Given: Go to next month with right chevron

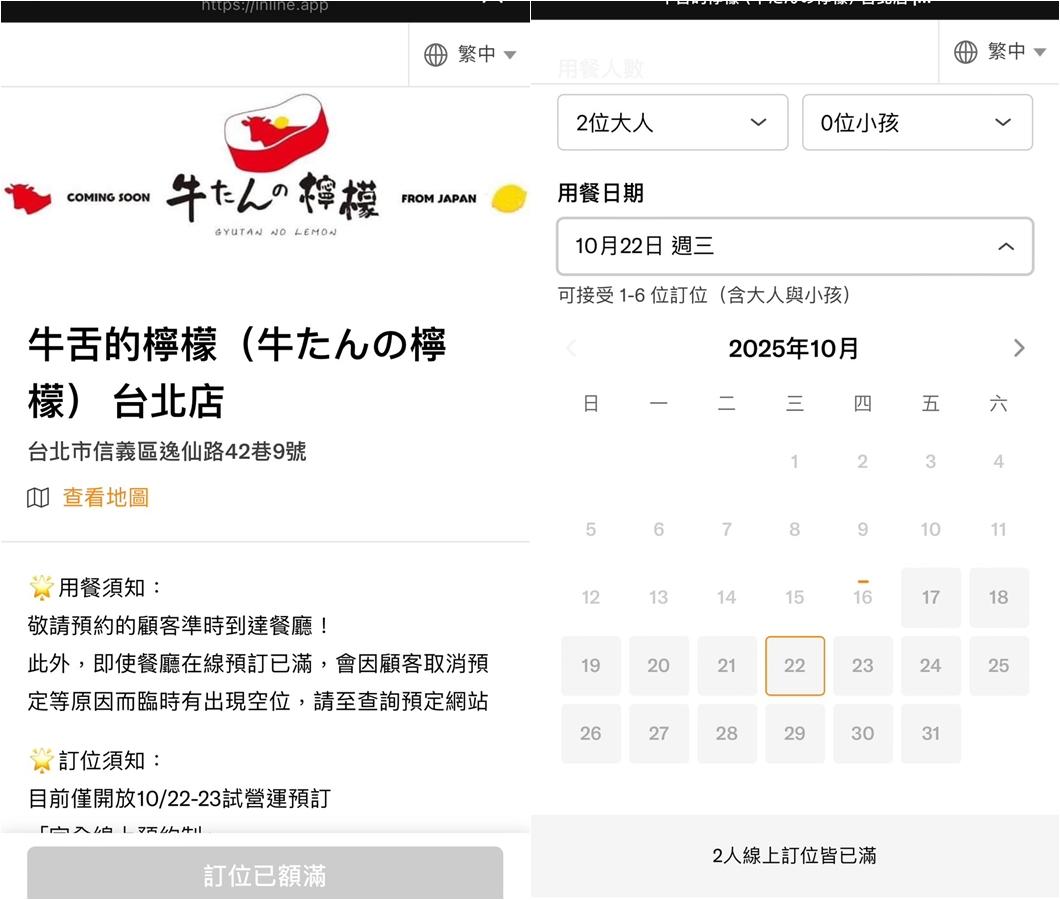Looking at the screenshot, I should click(1019, 348).
